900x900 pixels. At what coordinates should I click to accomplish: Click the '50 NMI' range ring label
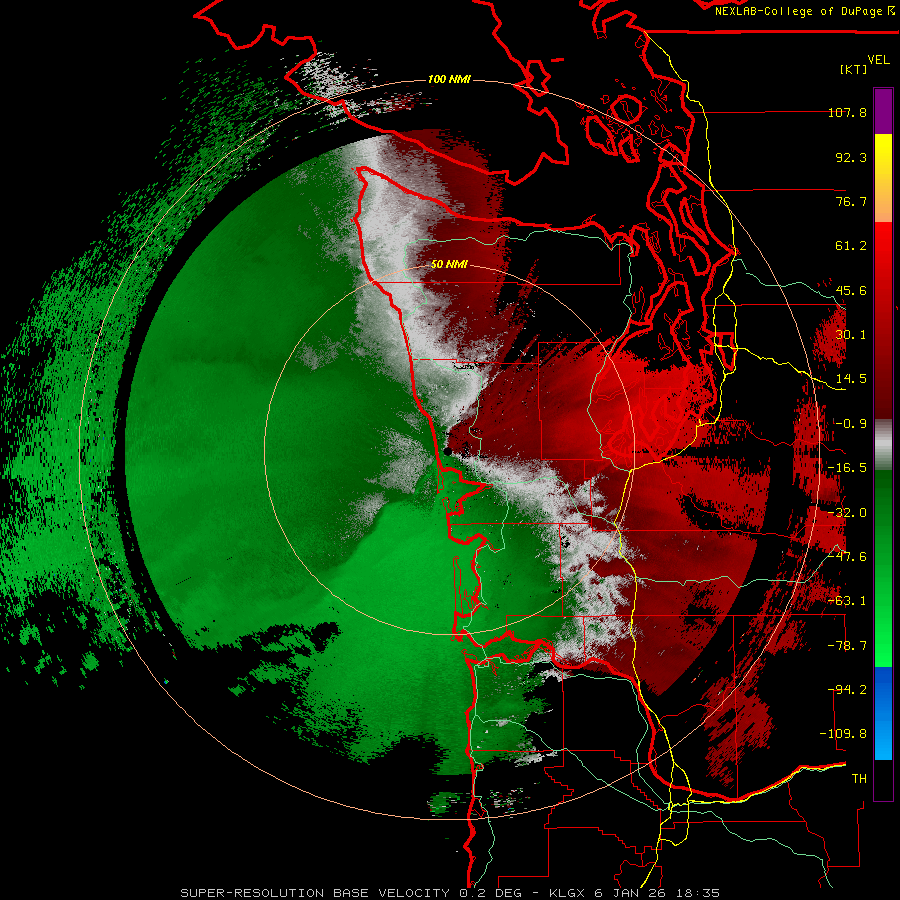pyautogui.click(x=449, y=265)
